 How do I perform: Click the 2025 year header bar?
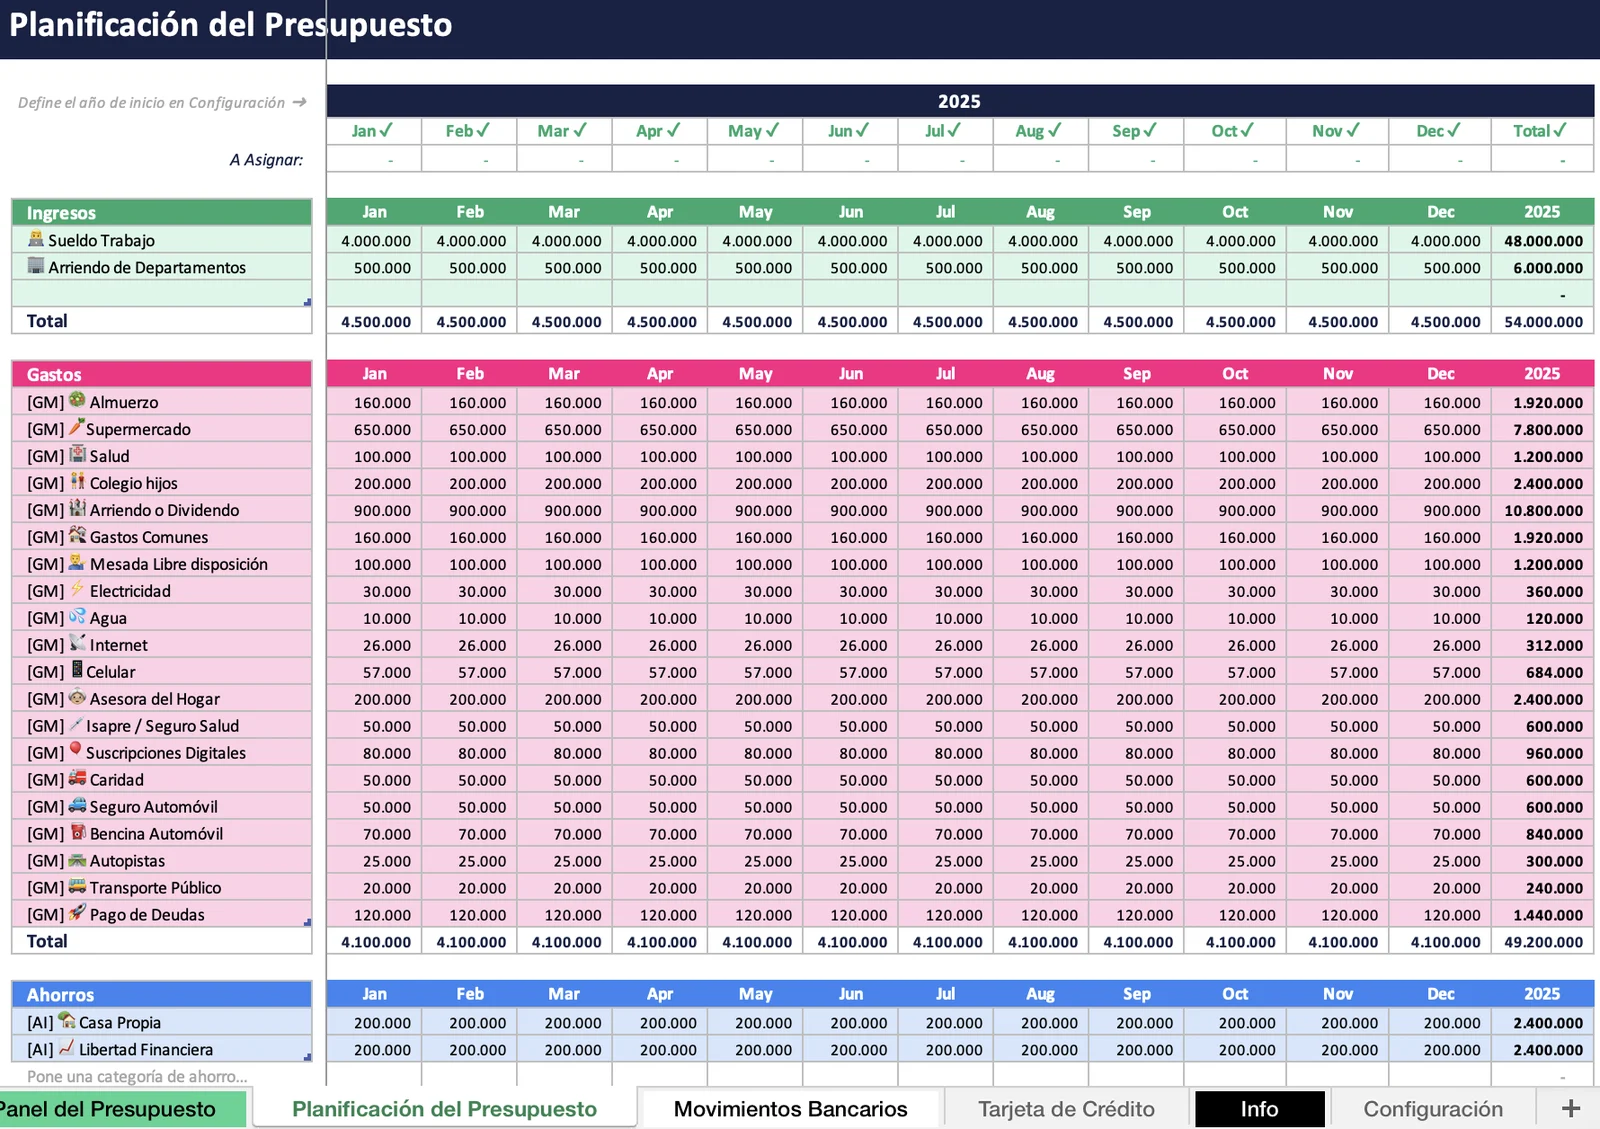[x=960, y=101]
